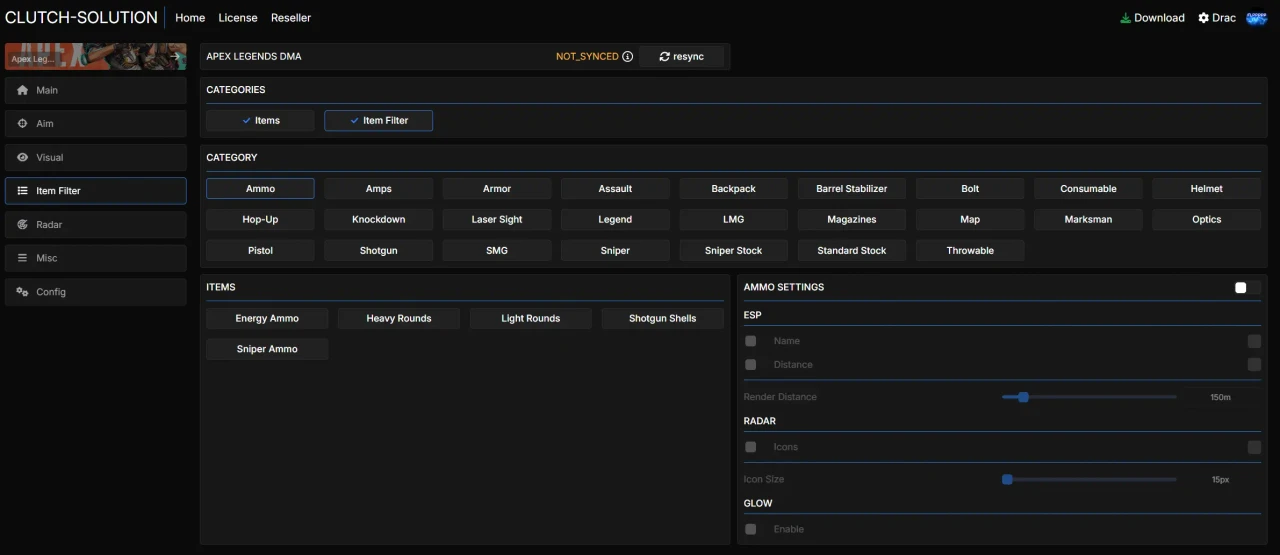Image resolution: width=1280 pixels, height=555 pixels.
Task: Open the Pistol category
Action: pyautogui.click(x=260, y=251)
